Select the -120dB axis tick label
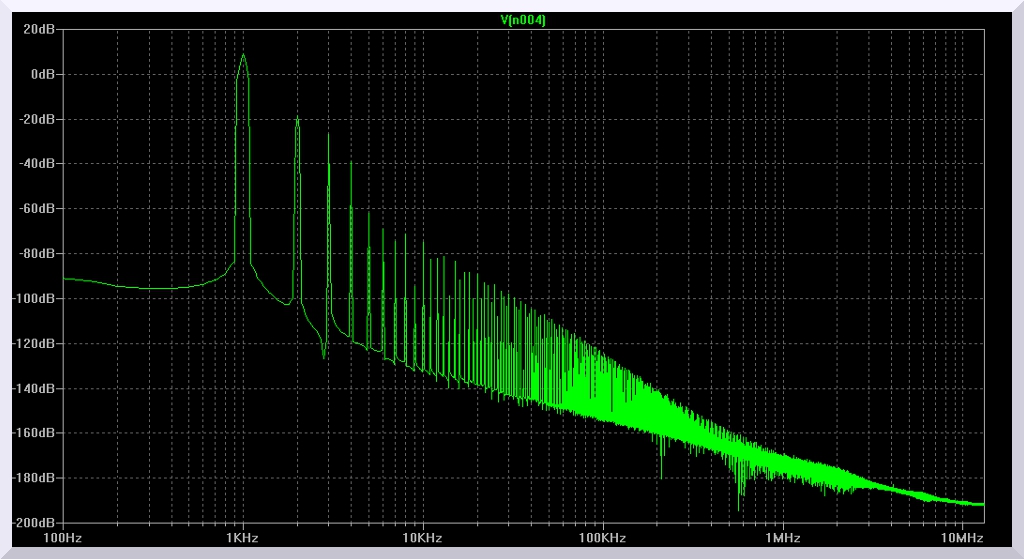The height and width of the screenshot is (559, 1024). pyautogui.click(x=36, y=343)
